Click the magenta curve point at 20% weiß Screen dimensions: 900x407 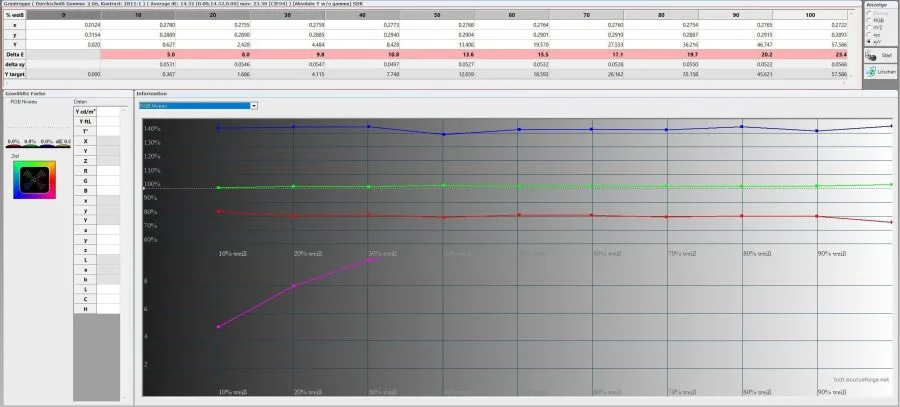click(293, 285)
